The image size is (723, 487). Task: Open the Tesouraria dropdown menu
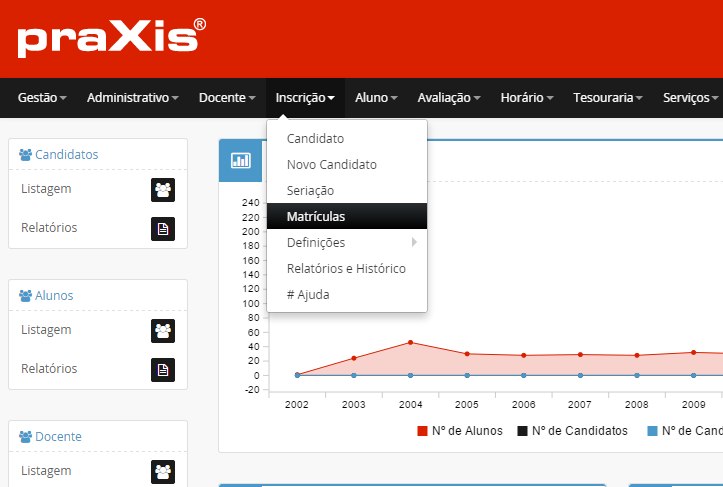point(608,98)
